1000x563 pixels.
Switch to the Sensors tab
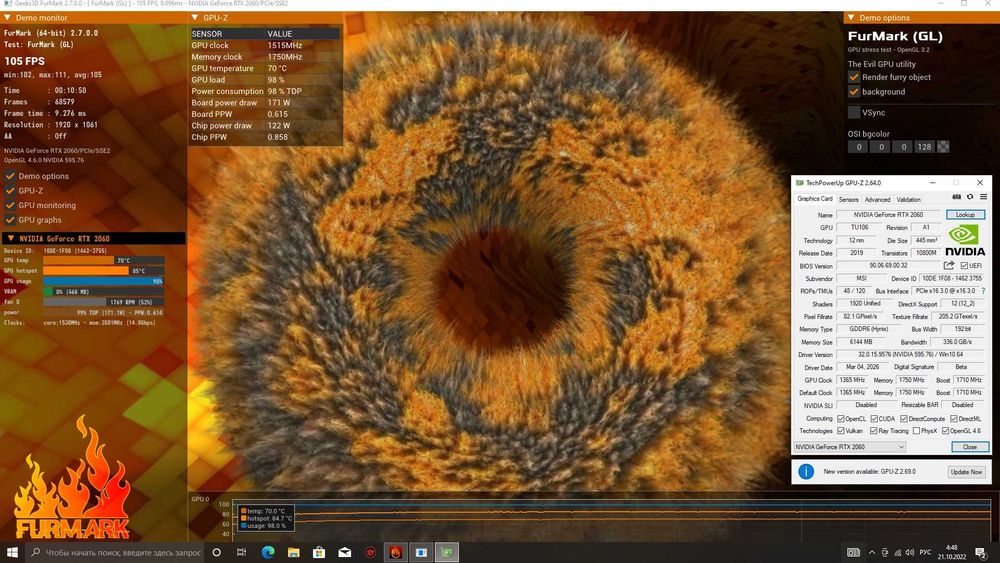(848, 200)
